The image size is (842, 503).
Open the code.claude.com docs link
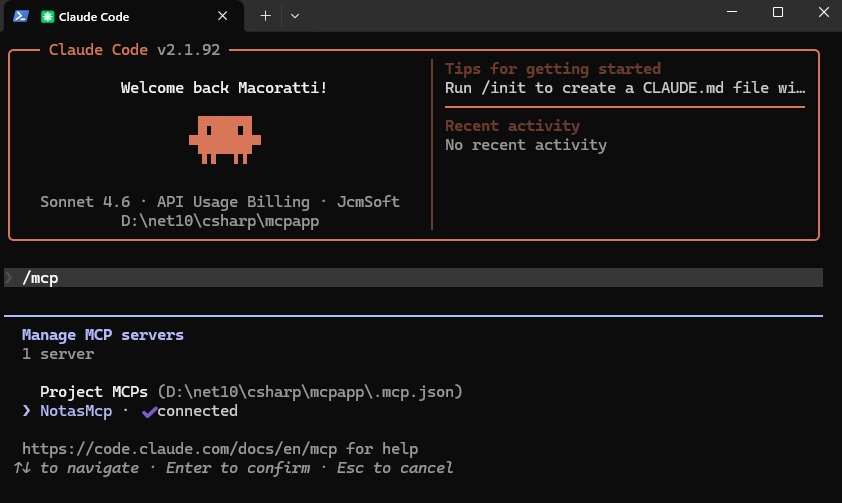[x=179, y=448]
